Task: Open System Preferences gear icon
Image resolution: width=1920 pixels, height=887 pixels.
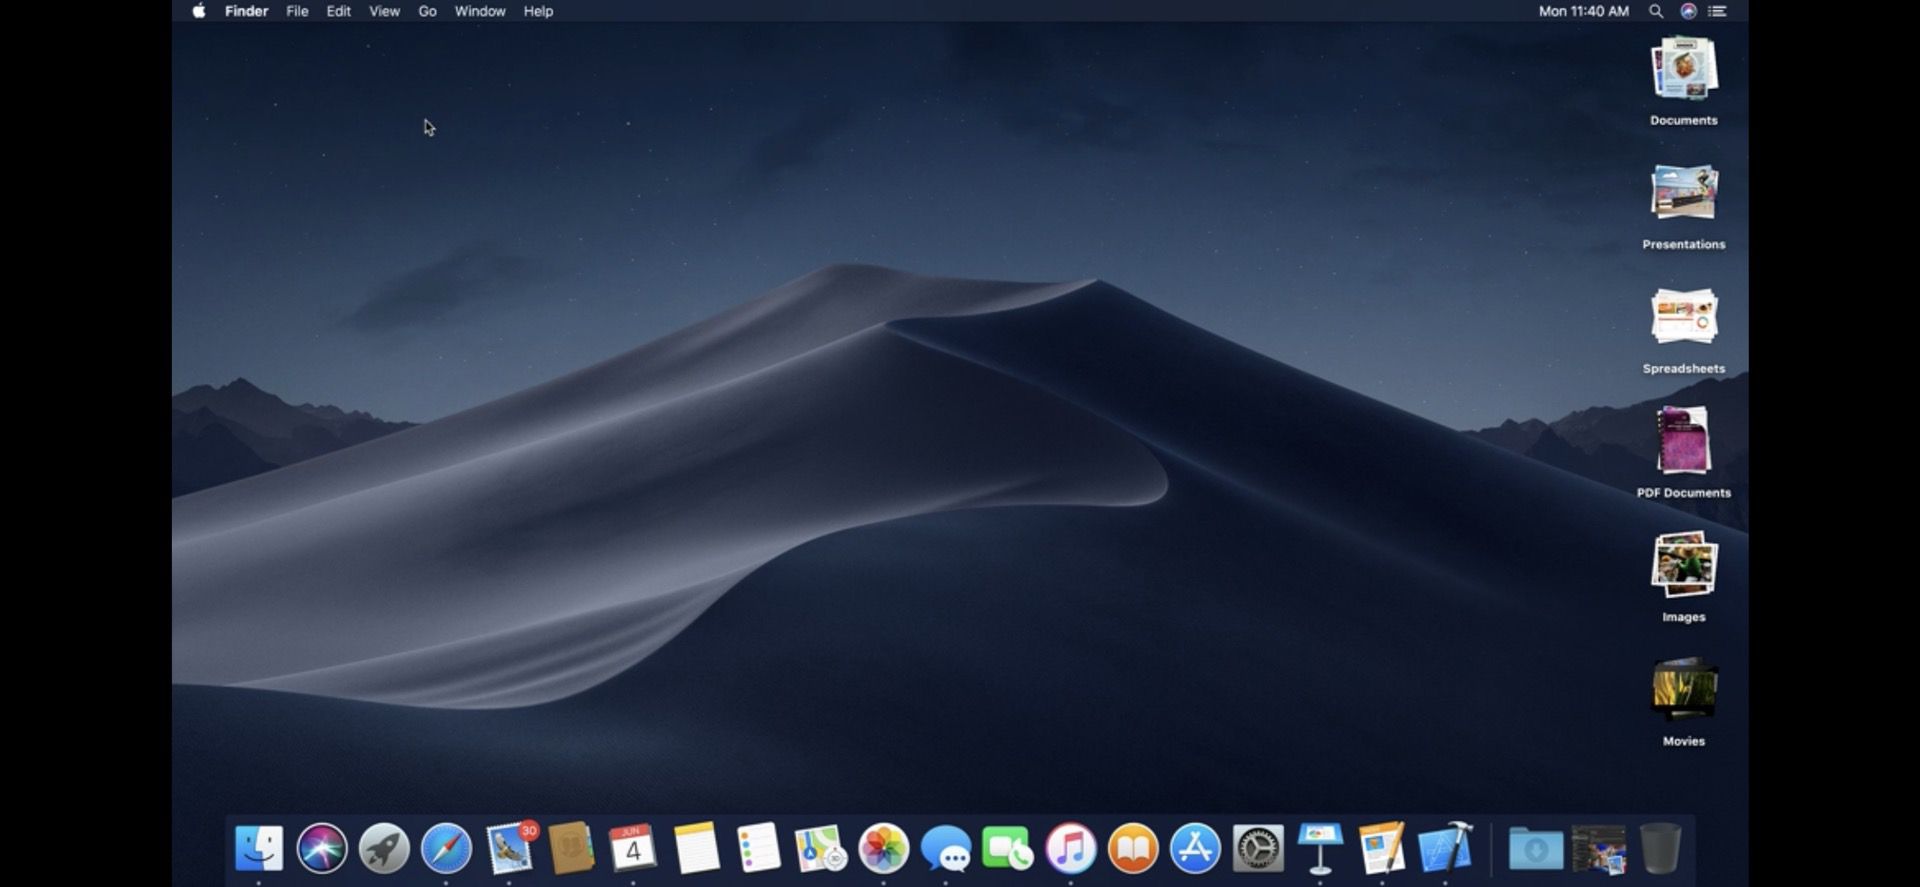Action: (x=1258, y=848)
